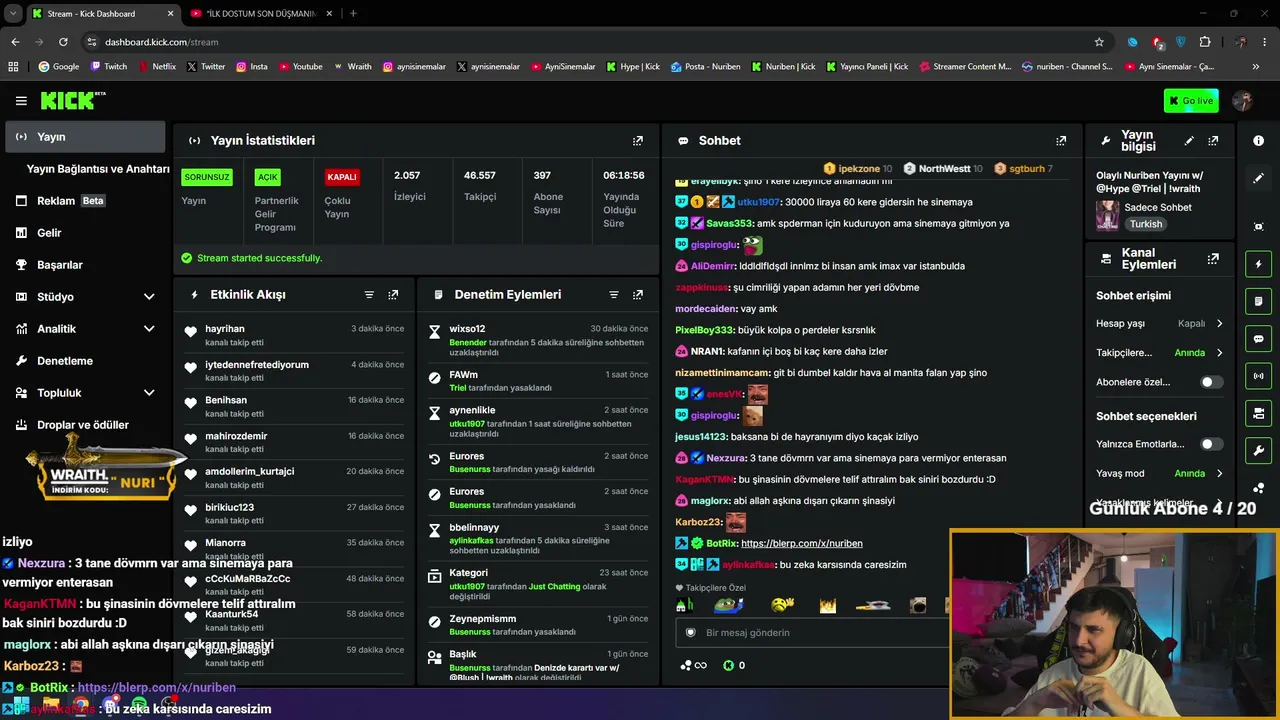Screen dimensions: 1280x720
Task: Click the focus frame icon in the right toolbar
Action: pyautogui.click(x=1258, y=227)
